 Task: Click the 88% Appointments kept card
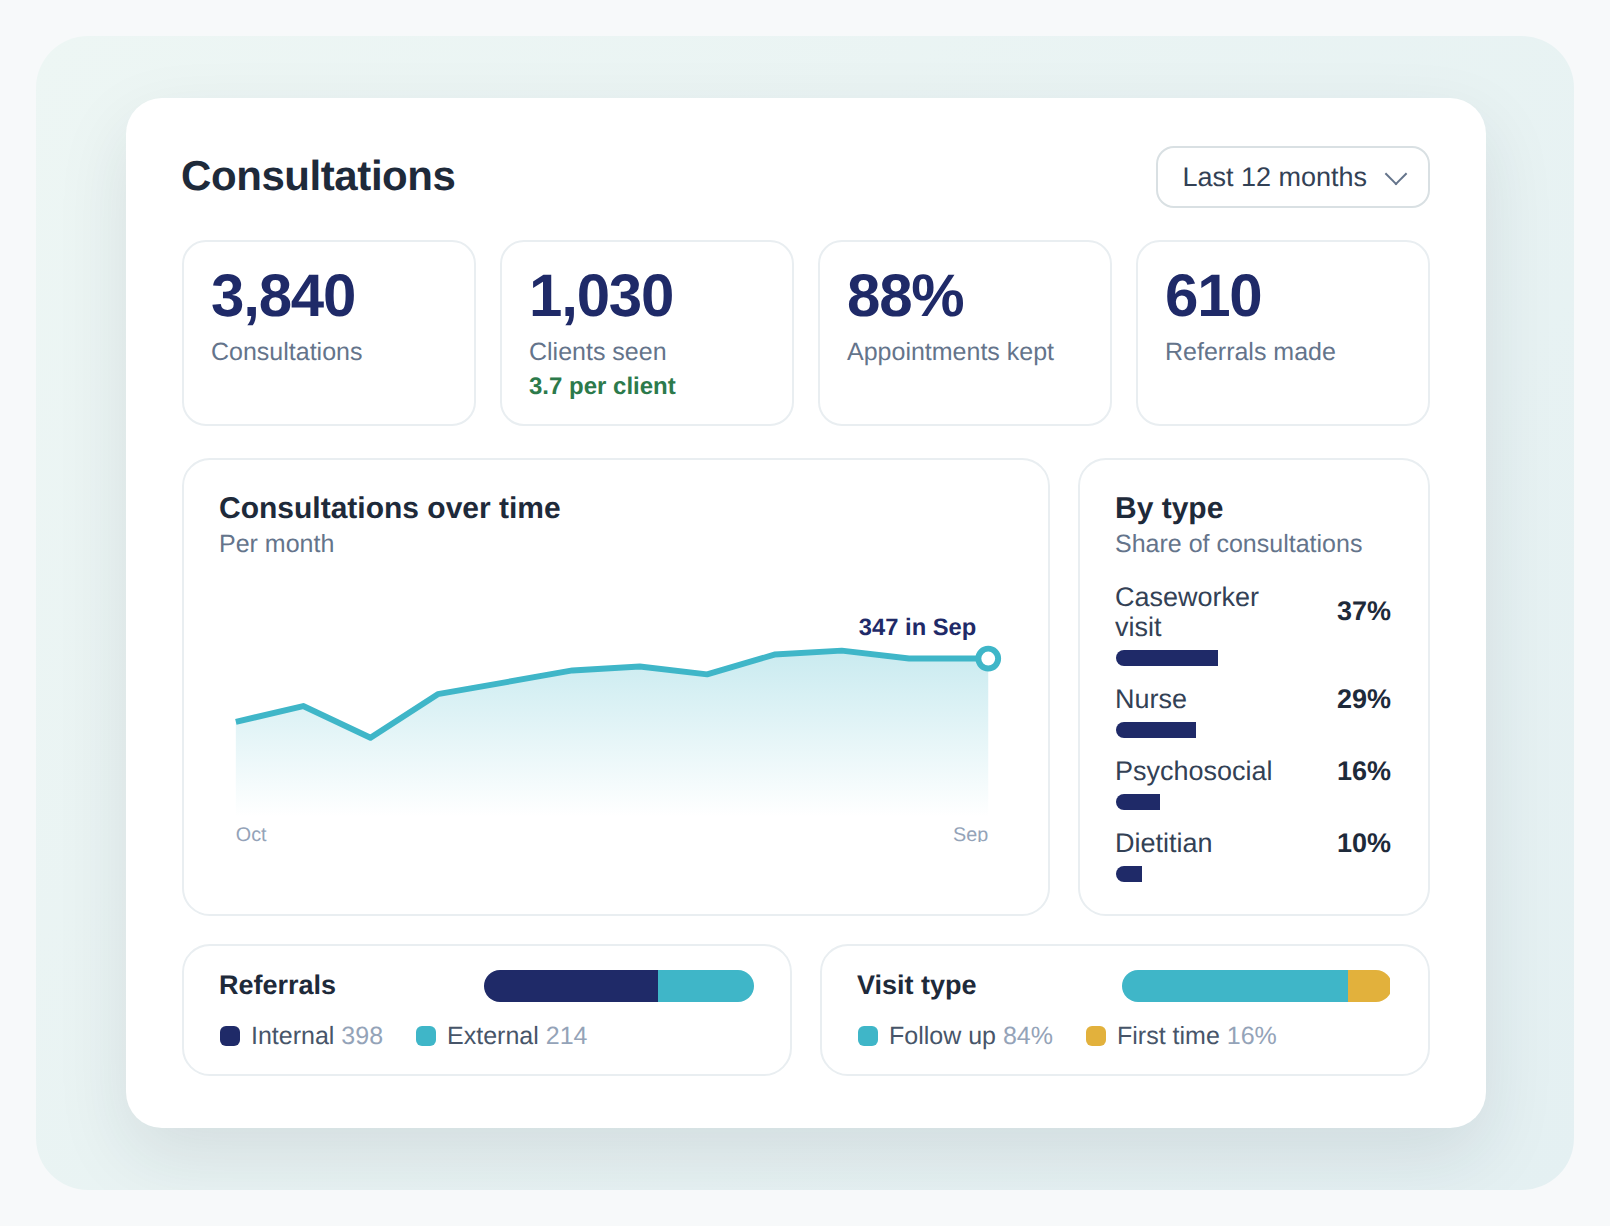tap(965, 333)
